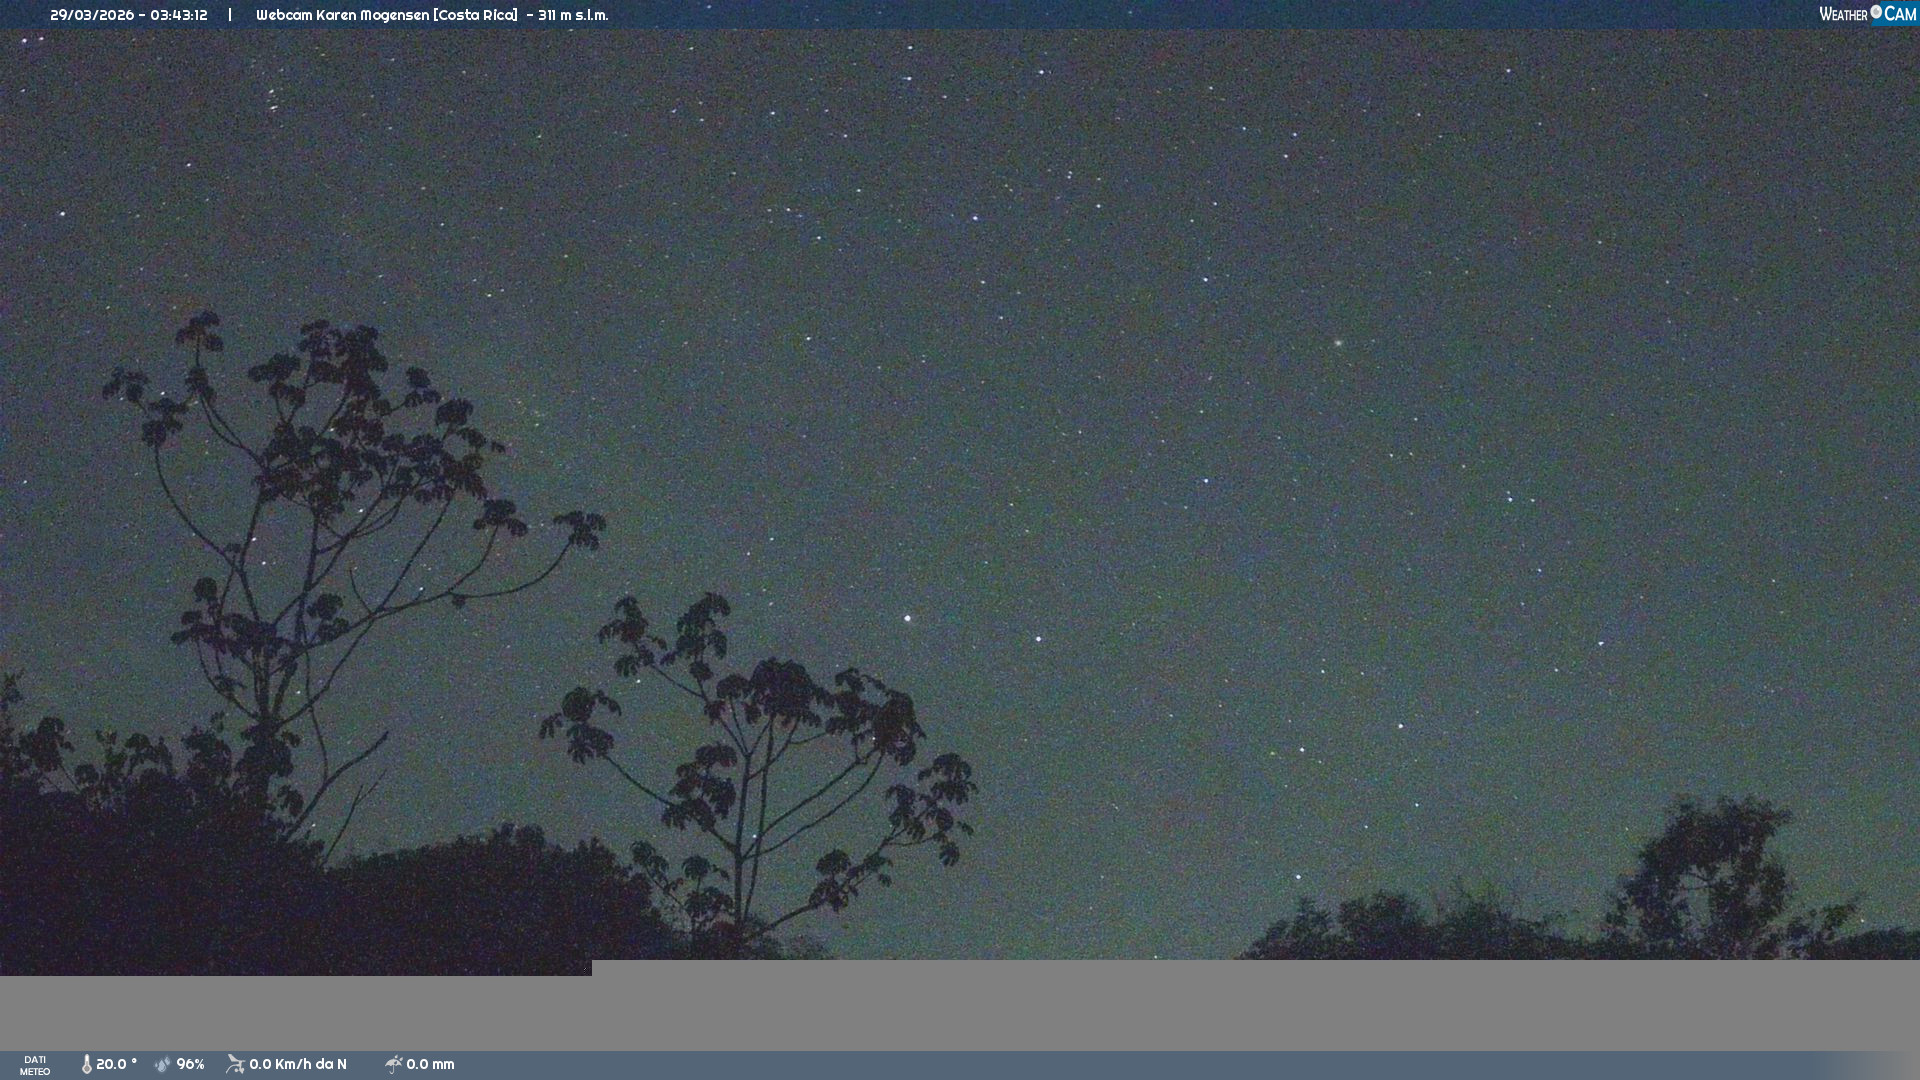Click the 311 m s.l.m. altitude text
The image size is (1920, 1080).
[573, 15]
